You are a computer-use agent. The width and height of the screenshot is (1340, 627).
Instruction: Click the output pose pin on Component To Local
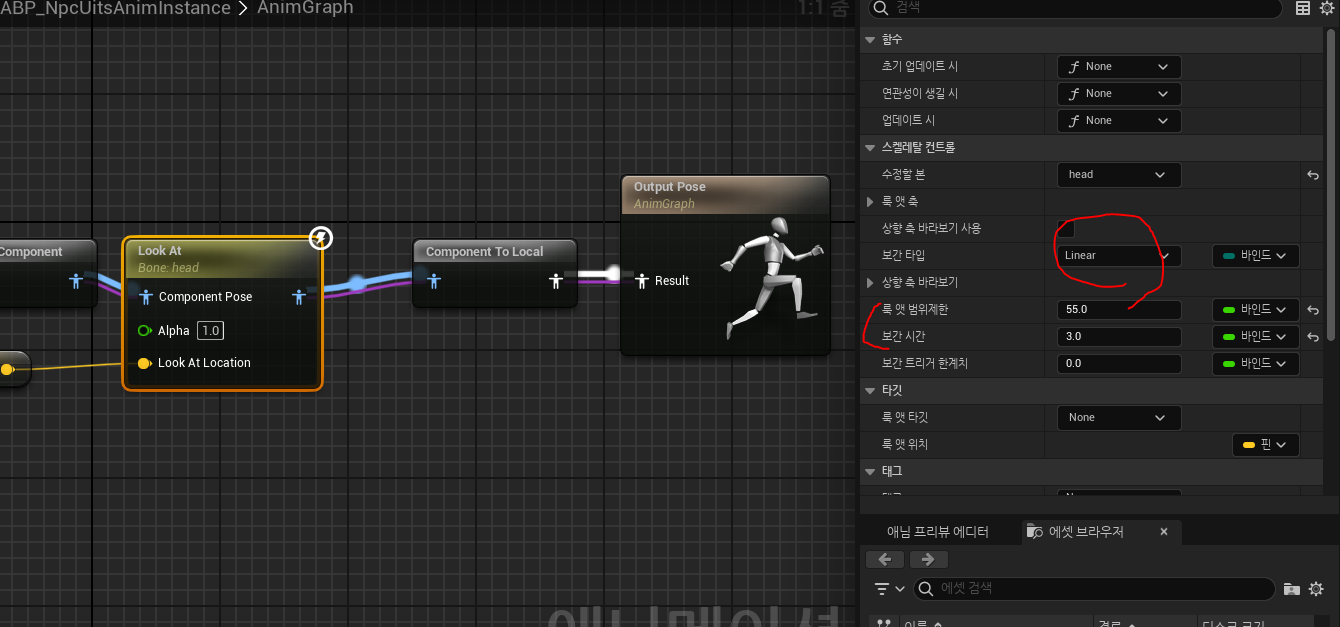(x=556, y=281)
